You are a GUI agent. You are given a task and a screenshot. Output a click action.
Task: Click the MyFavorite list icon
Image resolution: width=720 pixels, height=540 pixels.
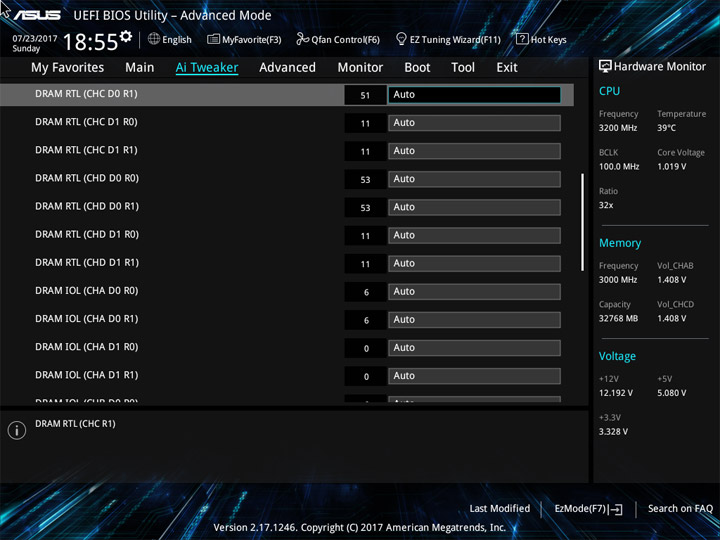point(213,39)
